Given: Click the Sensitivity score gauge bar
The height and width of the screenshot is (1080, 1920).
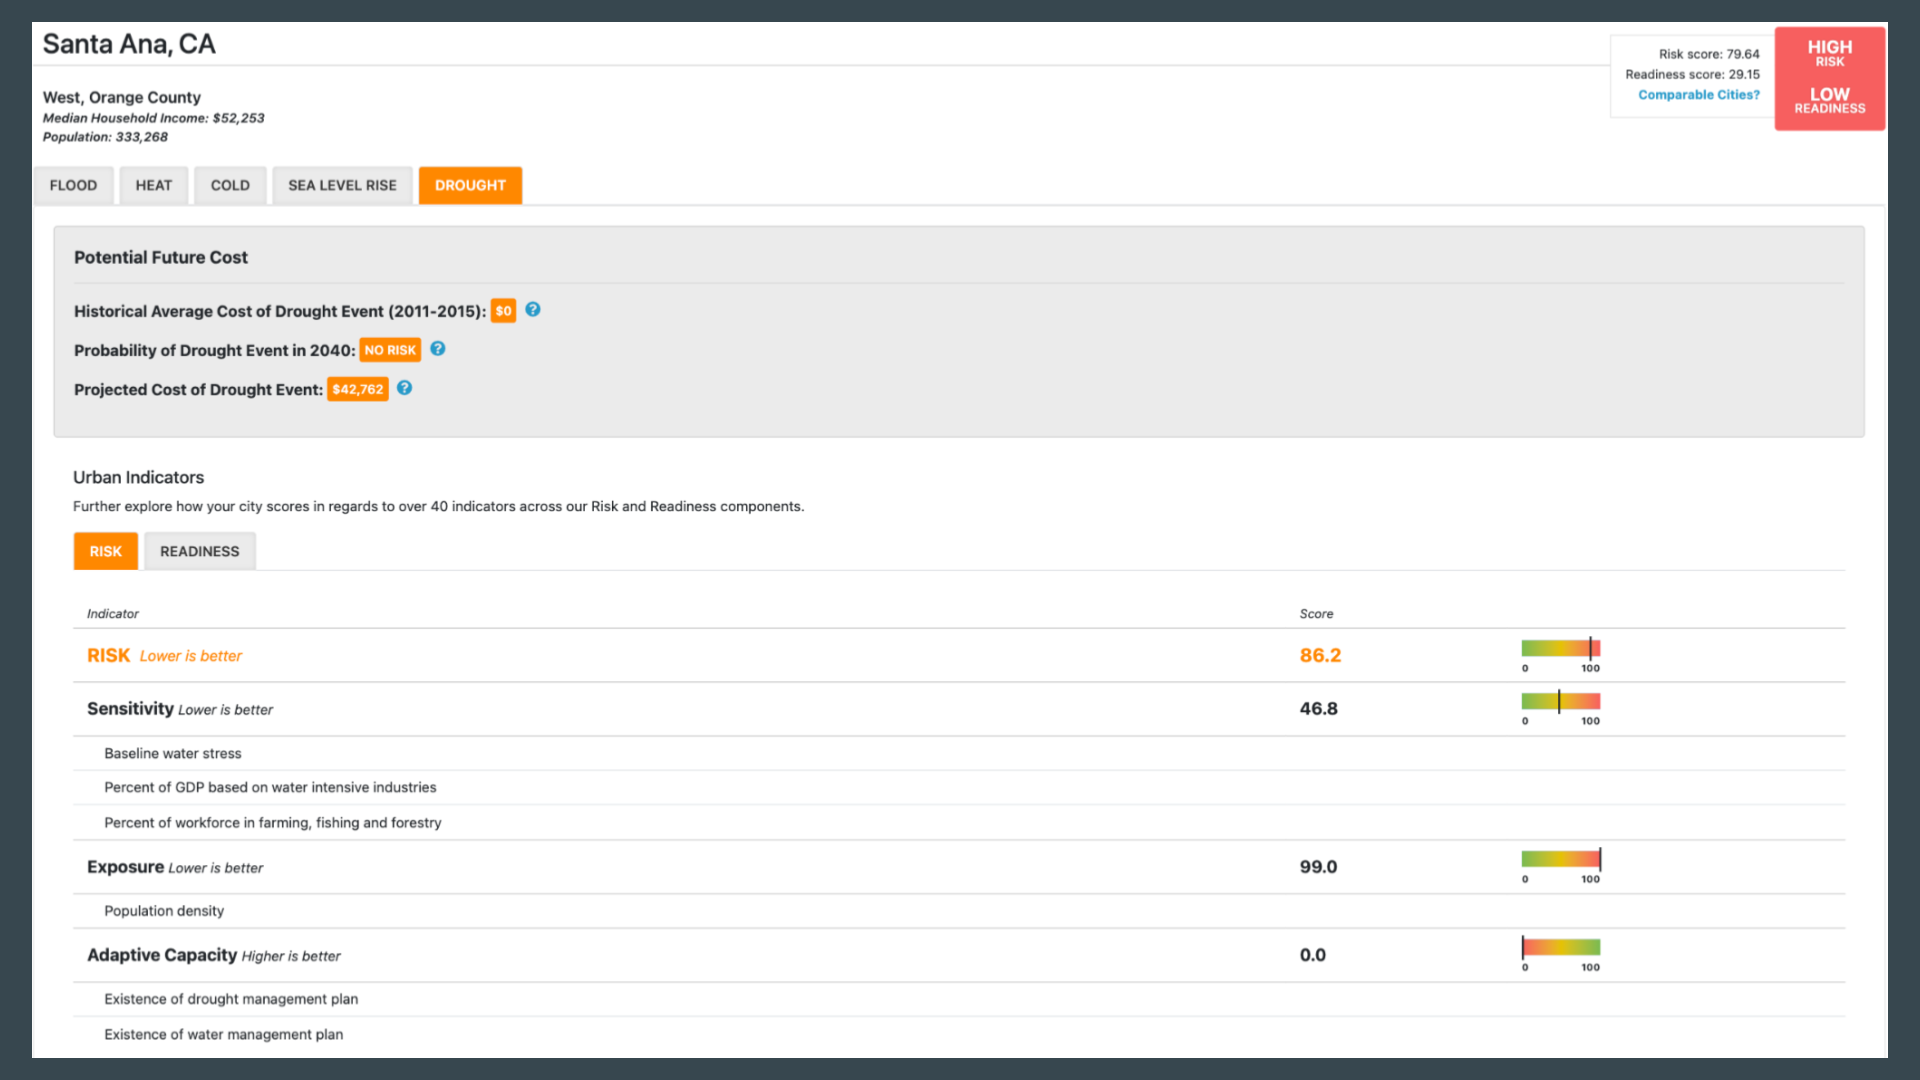Looking at the screenshot, I should click(1561, 701).
